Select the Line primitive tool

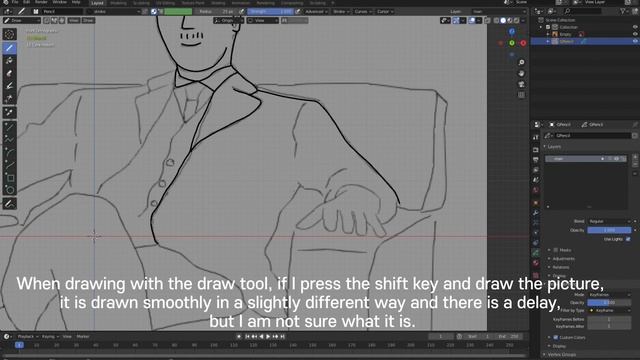[x=9, y=127]
